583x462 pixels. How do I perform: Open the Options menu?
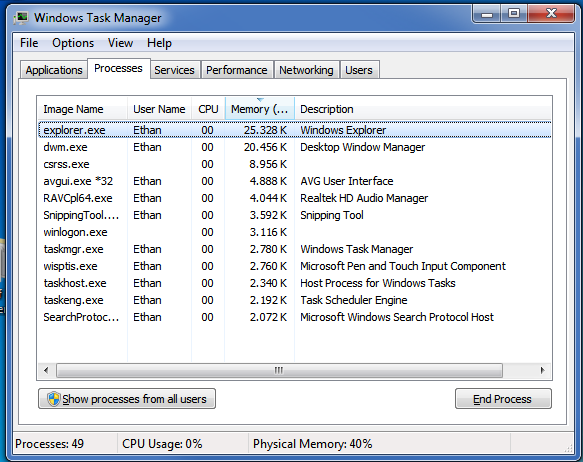tap(73, 43)
